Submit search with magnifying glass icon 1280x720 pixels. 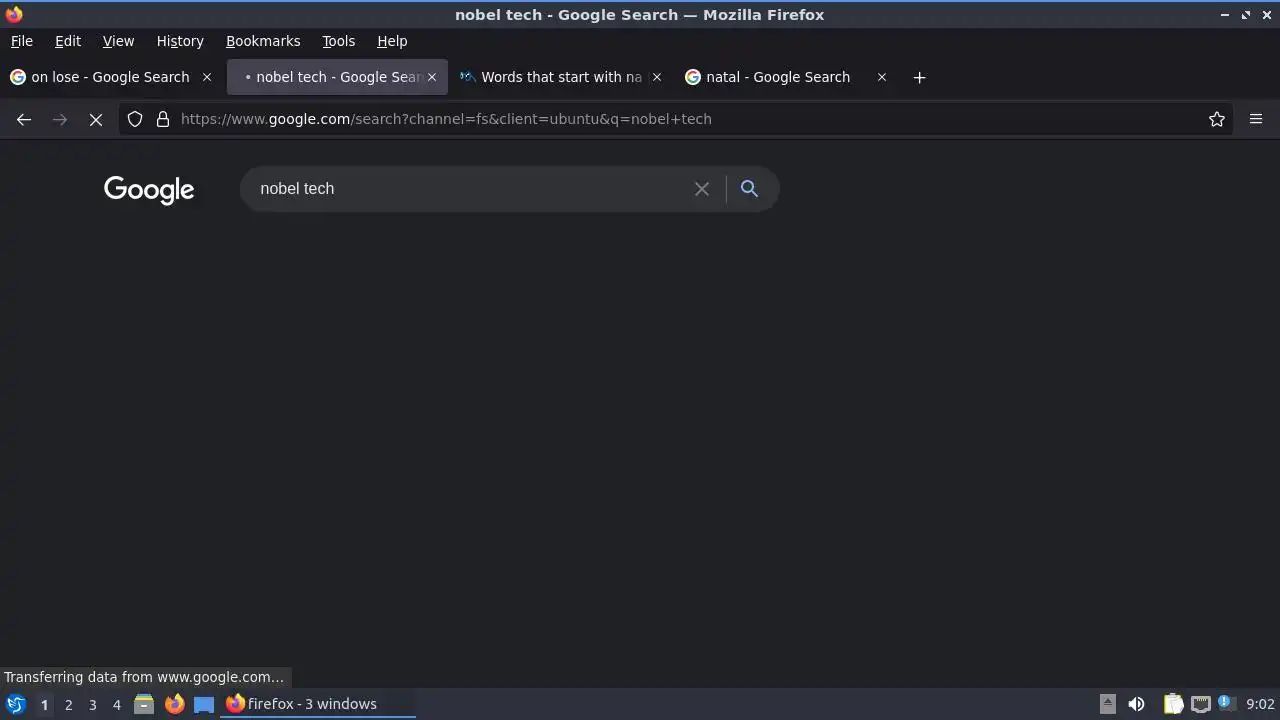(x=749, y=189)
